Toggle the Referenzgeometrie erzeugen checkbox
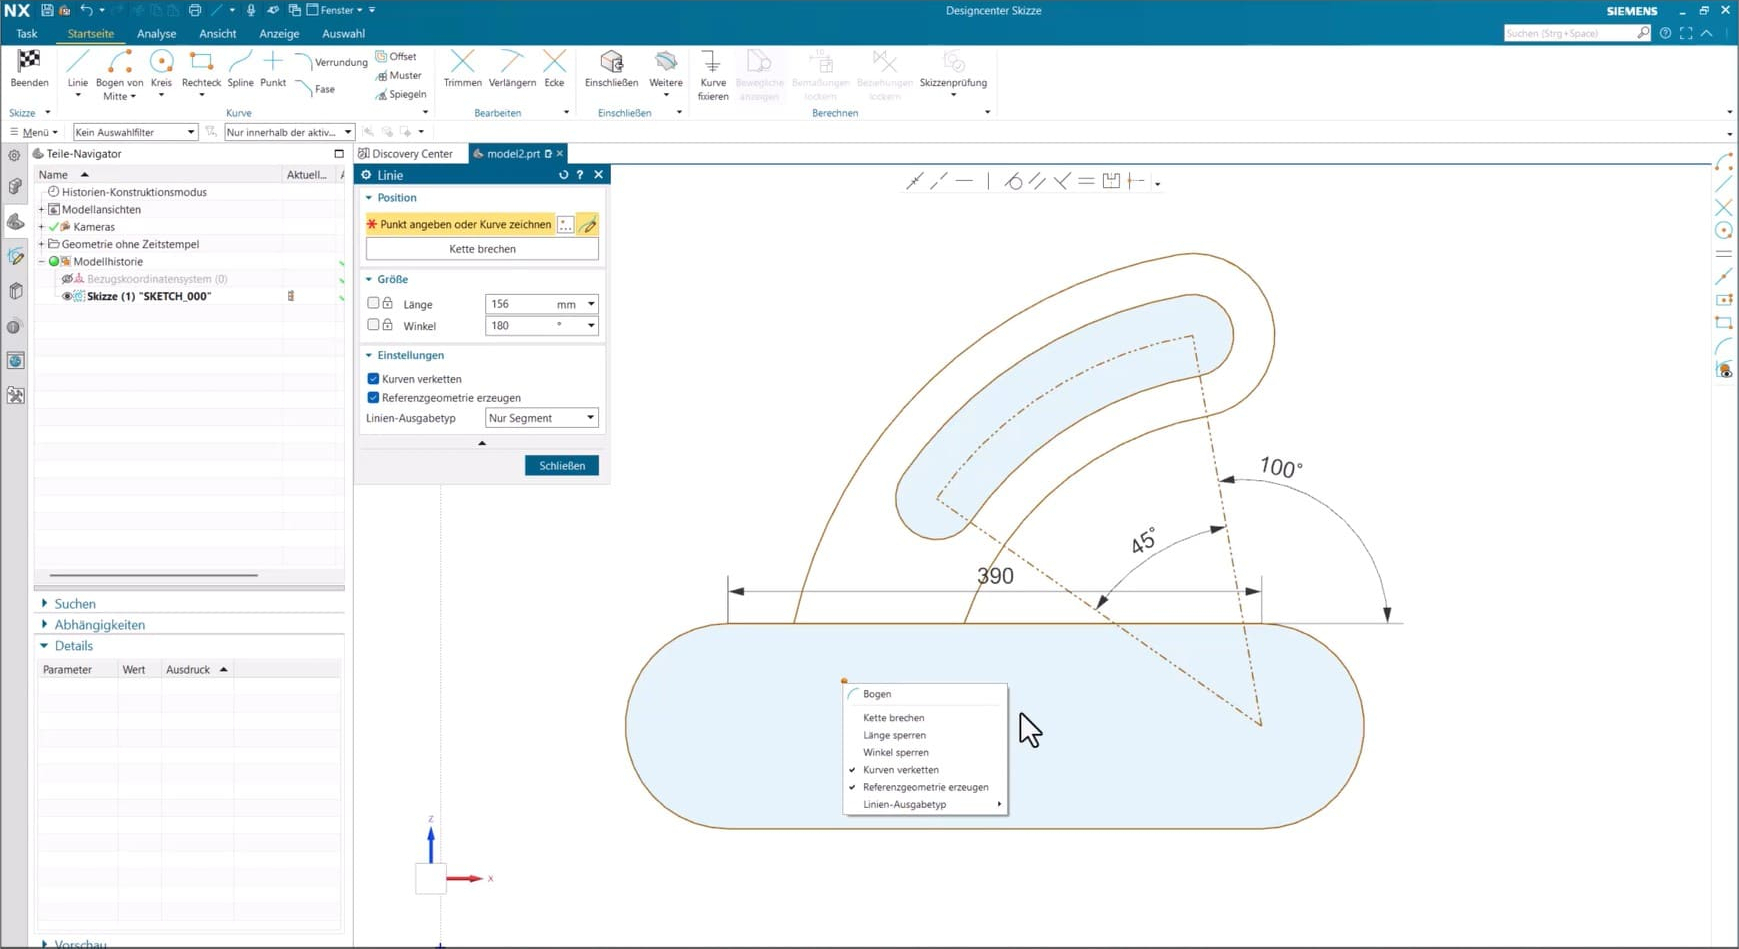 [373, 398]
